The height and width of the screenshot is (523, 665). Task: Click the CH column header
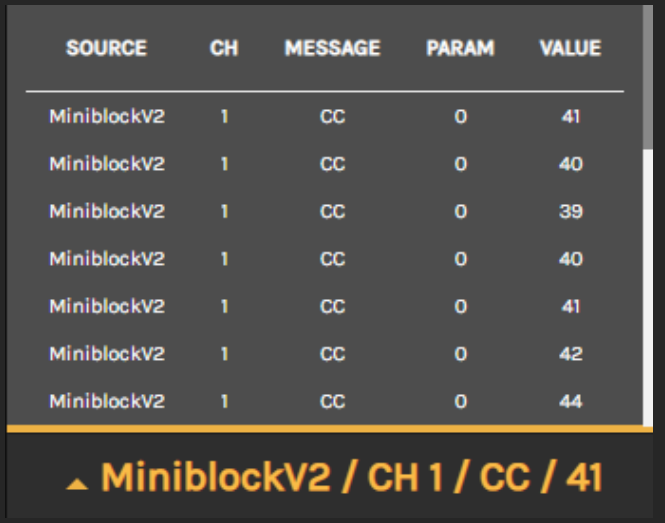pyautogui.click(x=224, y=48)
